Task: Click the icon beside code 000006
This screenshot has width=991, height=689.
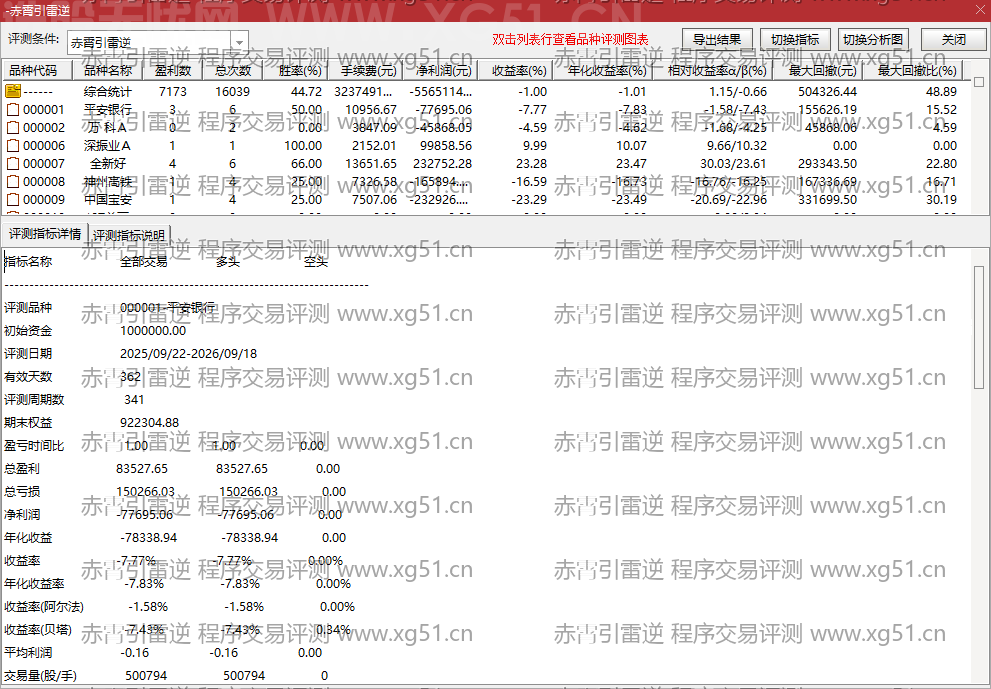Action: coord(13,146)
